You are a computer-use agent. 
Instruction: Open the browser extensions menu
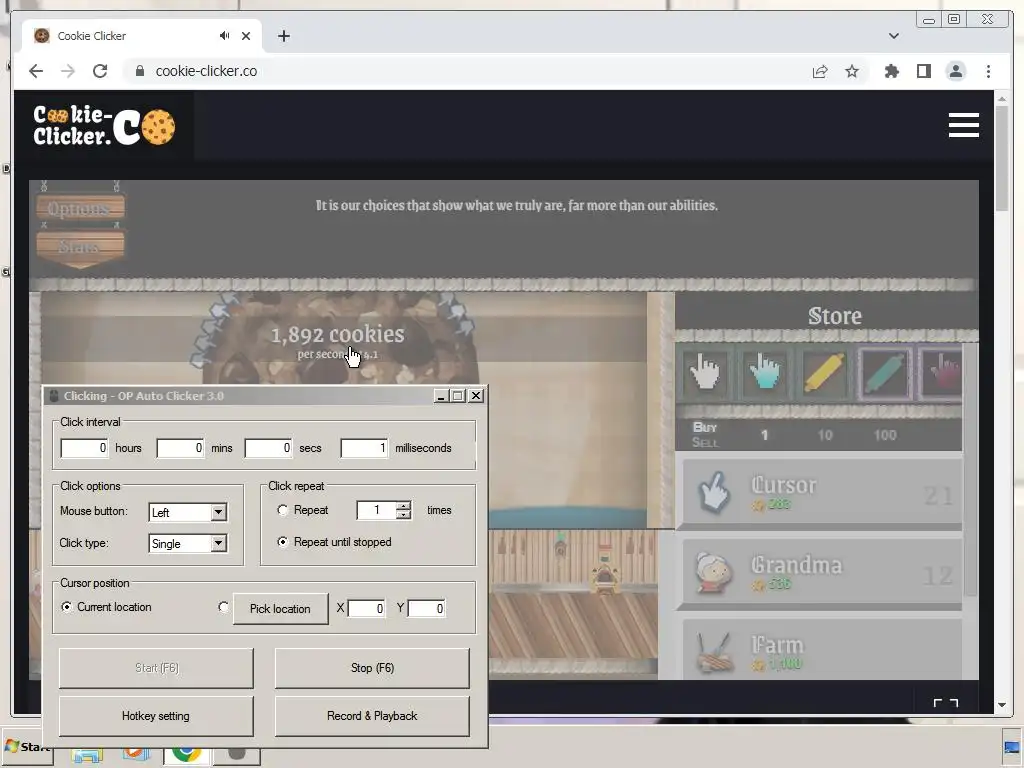coord(891,71)
